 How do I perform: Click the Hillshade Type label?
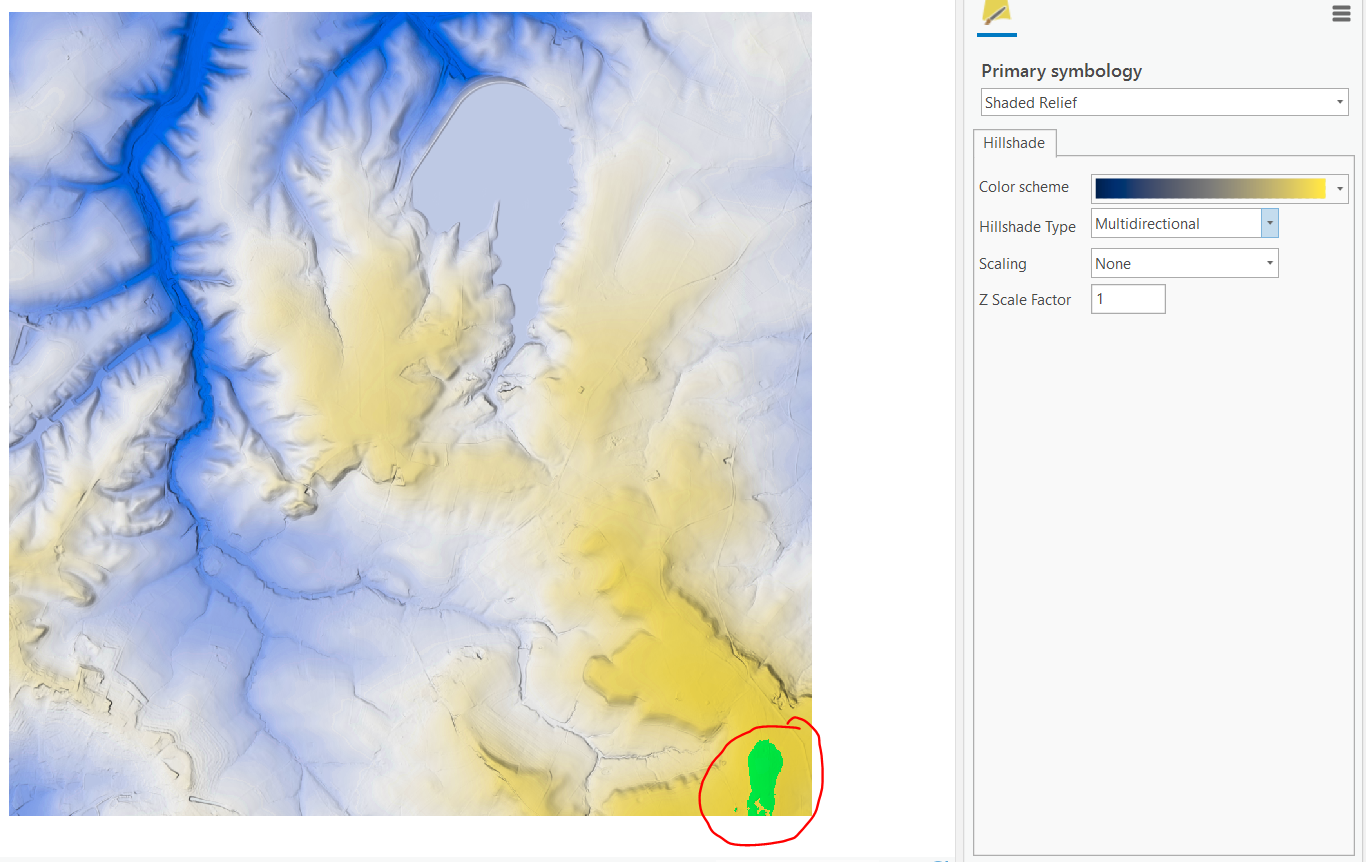coord(1027,226)
